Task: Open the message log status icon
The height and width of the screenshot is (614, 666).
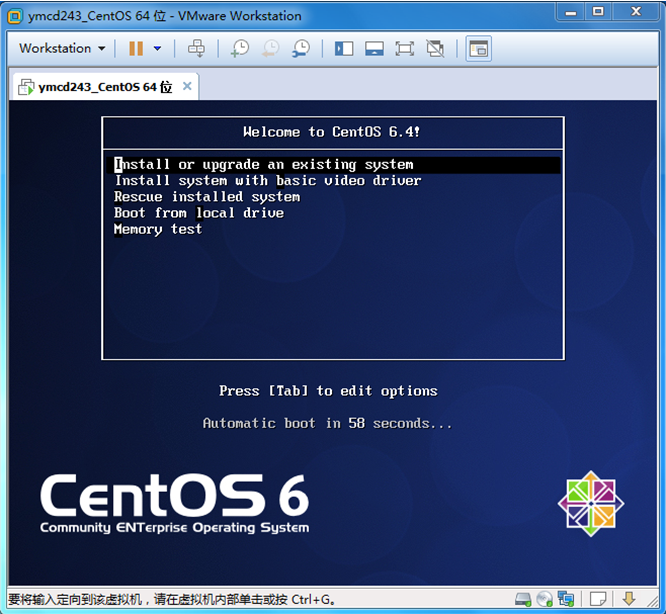Action: point(598,600)
